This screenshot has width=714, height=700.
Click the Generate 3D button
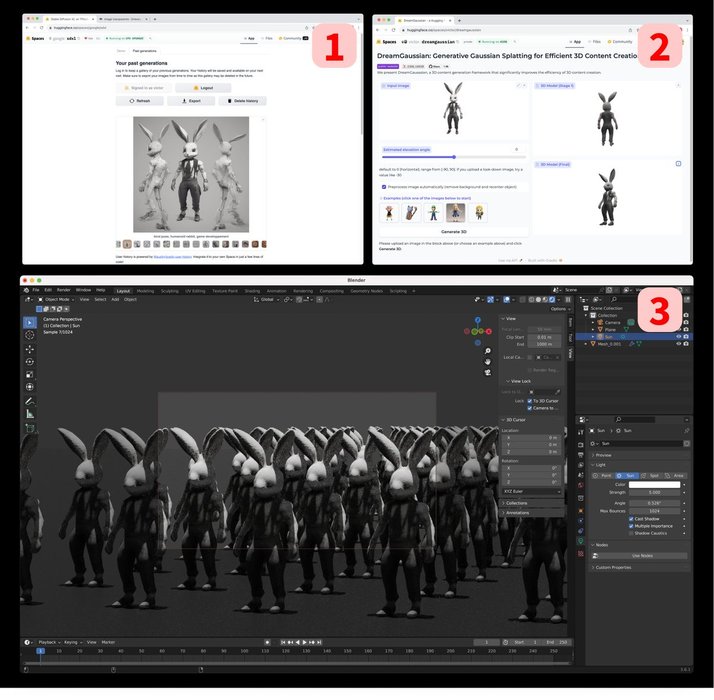(x=454, y=232)
